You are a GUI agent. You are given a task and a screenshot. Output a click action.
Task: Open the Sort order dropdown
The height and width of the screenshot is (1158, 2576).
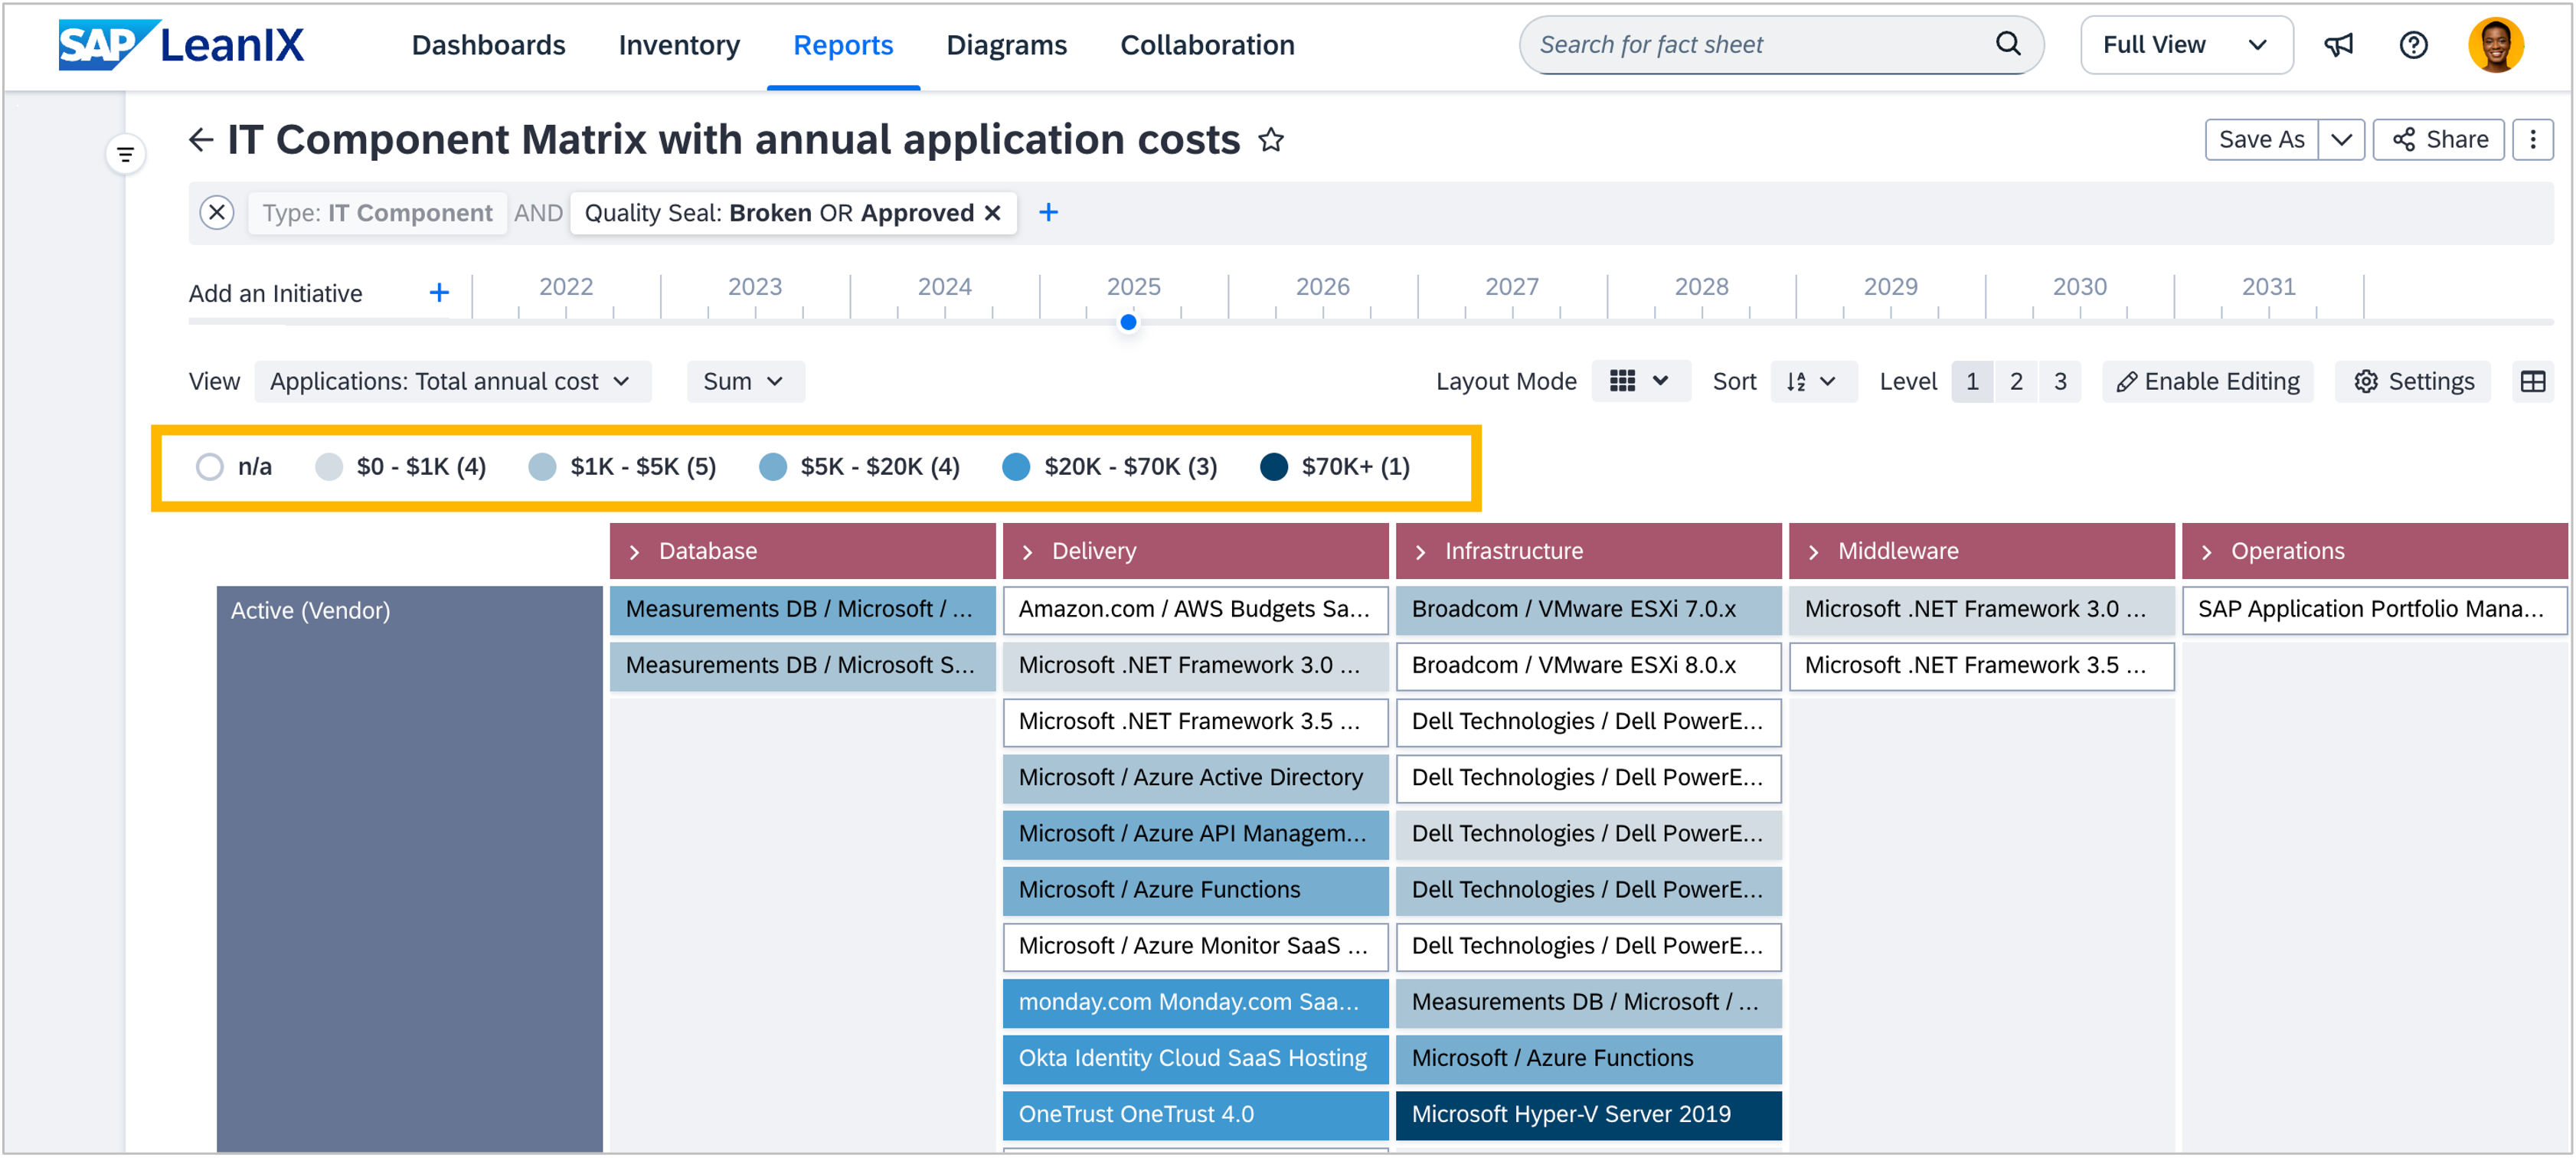tap(1814, 382)
